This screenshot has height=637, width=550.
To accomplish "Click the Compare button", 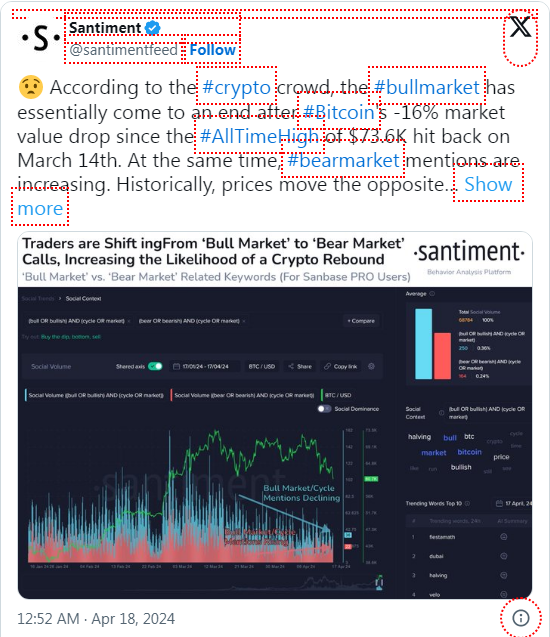I will coord(361,321).
